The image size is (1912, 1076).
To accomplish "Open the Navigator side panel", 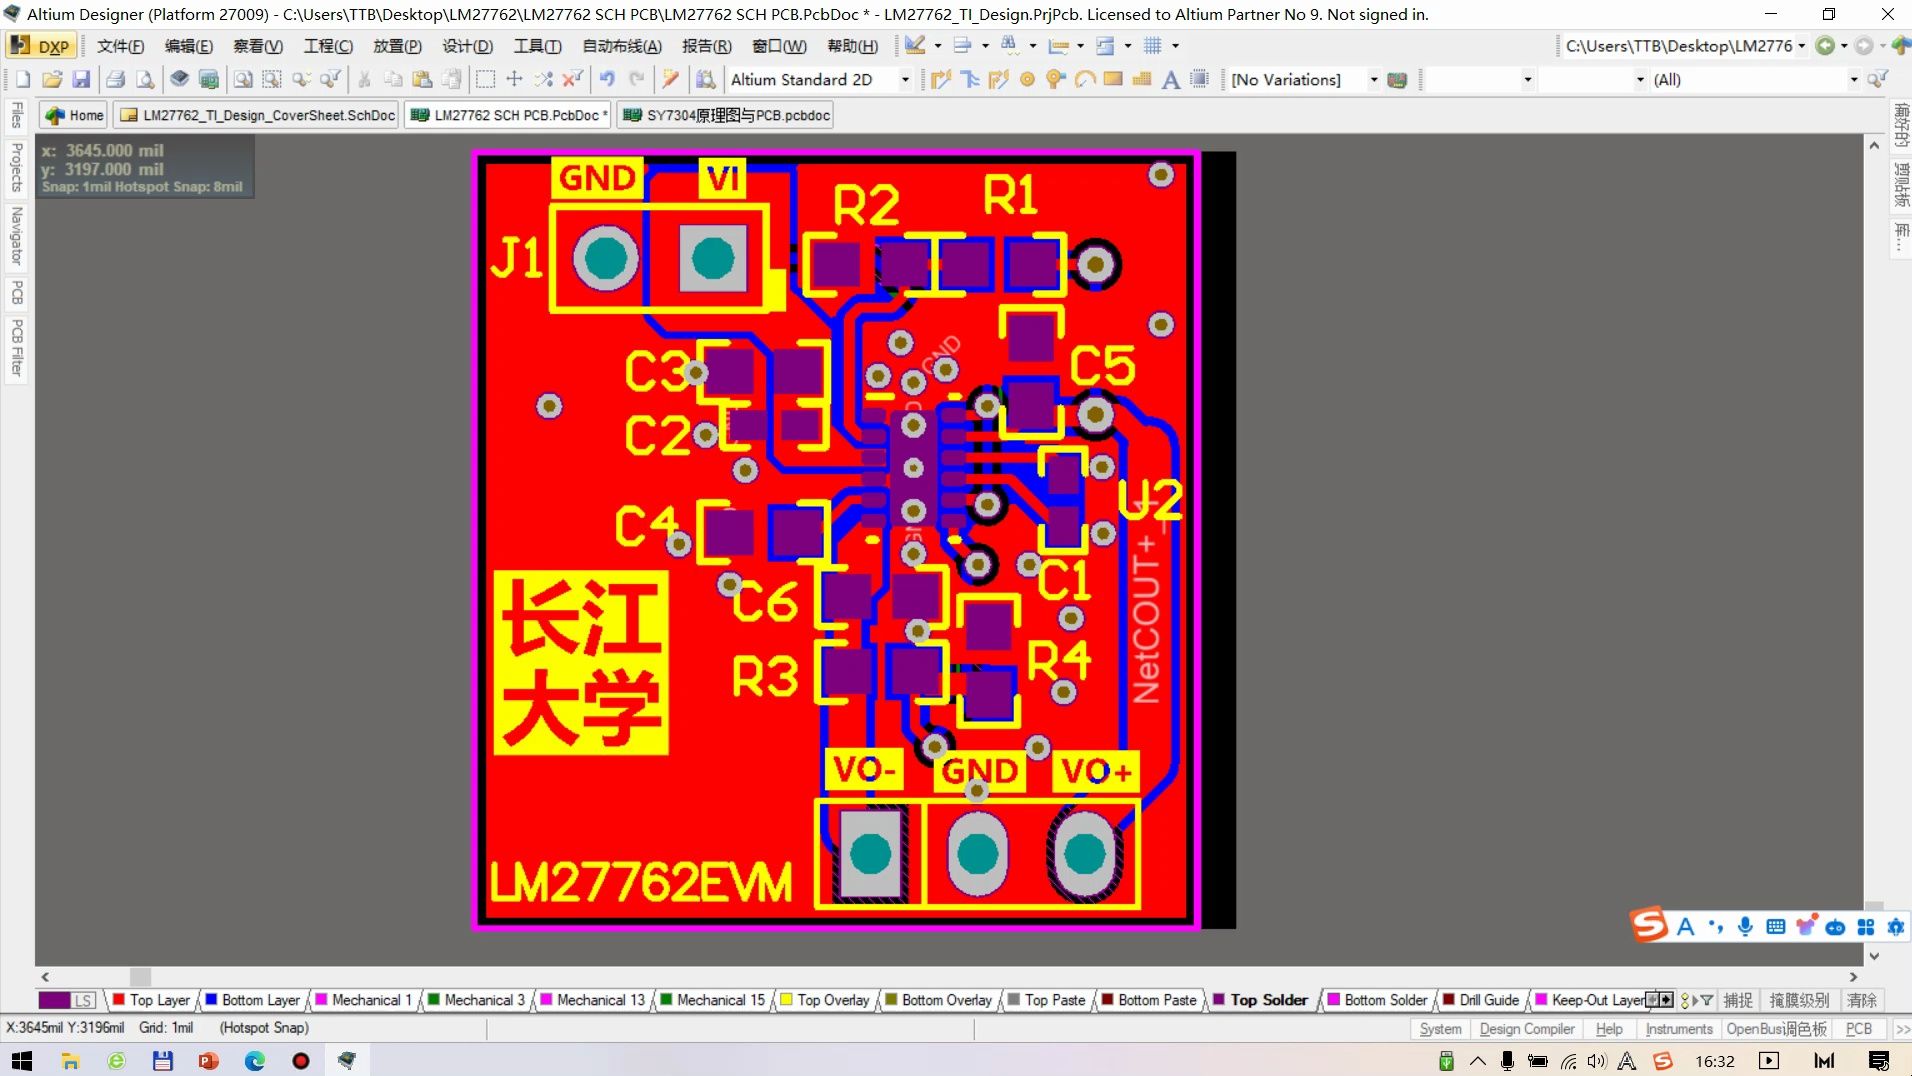I will coord(16,236).
